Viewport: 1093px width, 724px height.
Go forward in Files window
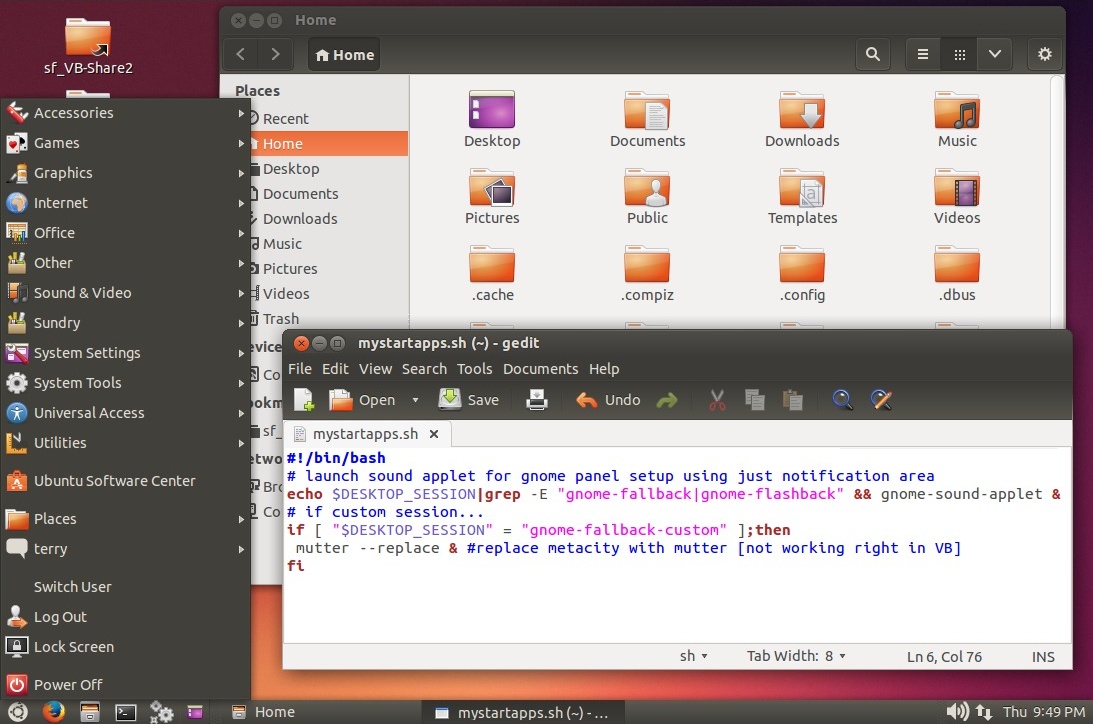tap(275, 54)
